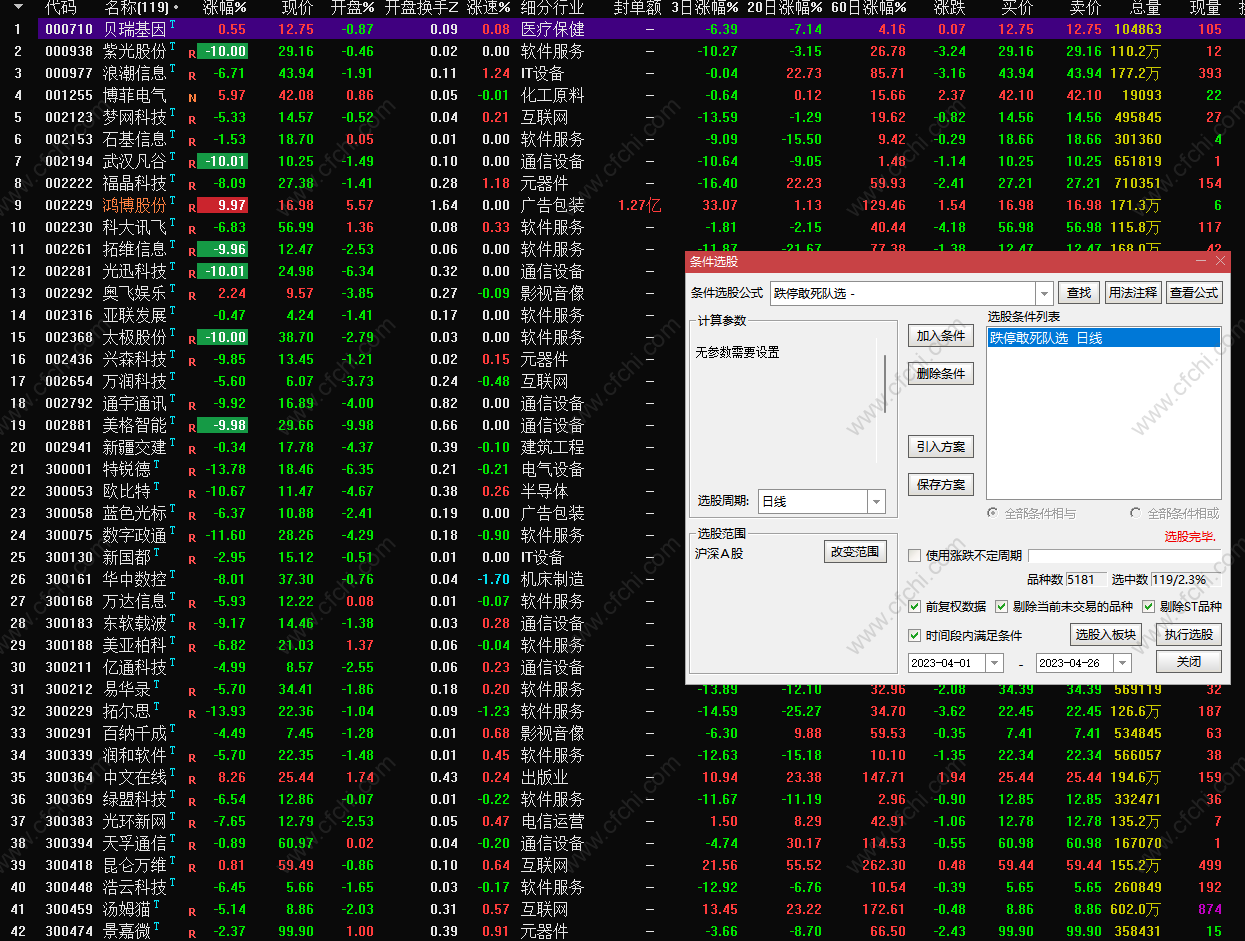Sort by 名称(119) column header
Viewport: 1245px width, 941px height.
(136, 8)
